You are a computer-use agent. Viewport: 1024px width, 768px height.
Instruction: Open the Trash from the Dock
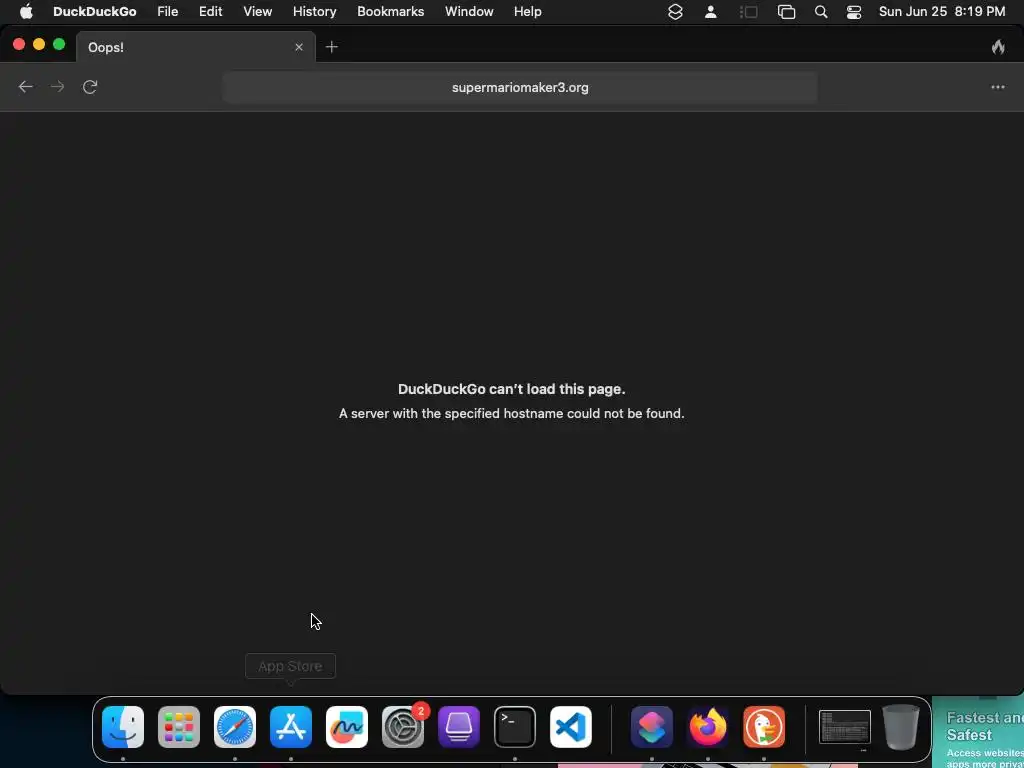(901, 727)
